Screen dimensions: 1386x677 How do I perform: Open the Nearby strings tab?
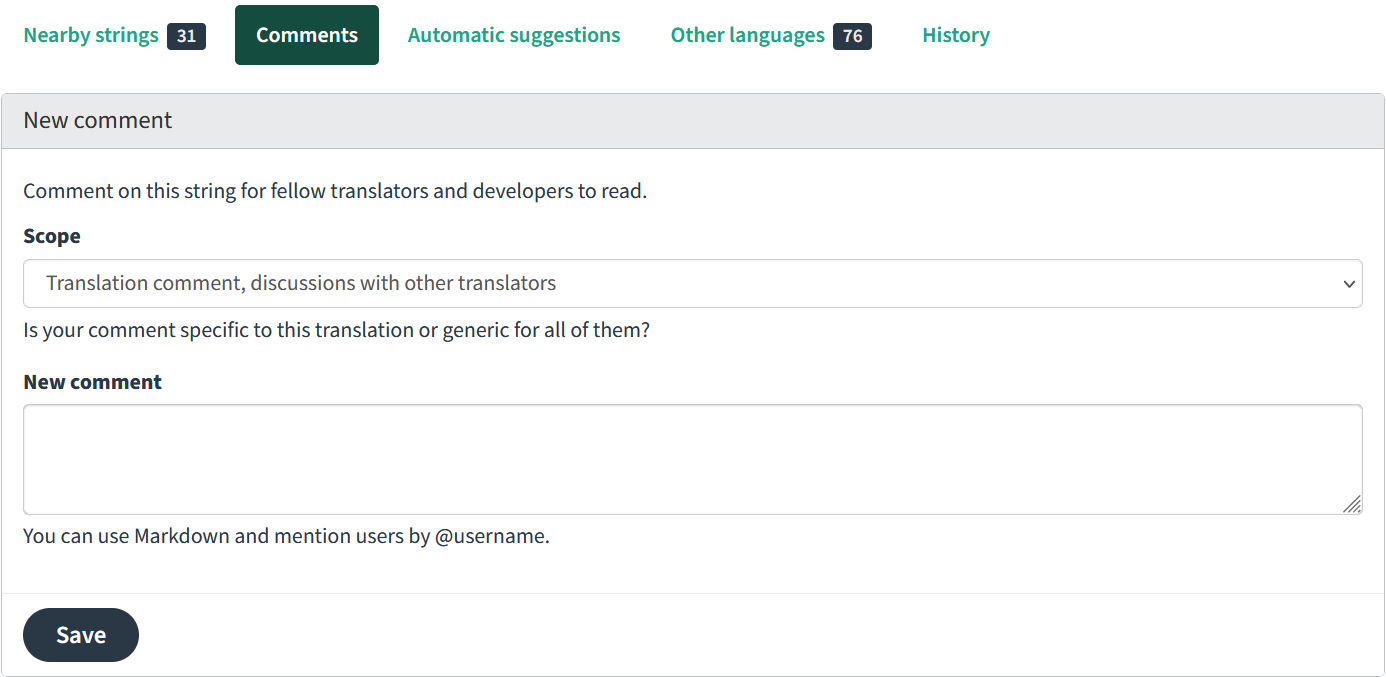pos(113,35)
